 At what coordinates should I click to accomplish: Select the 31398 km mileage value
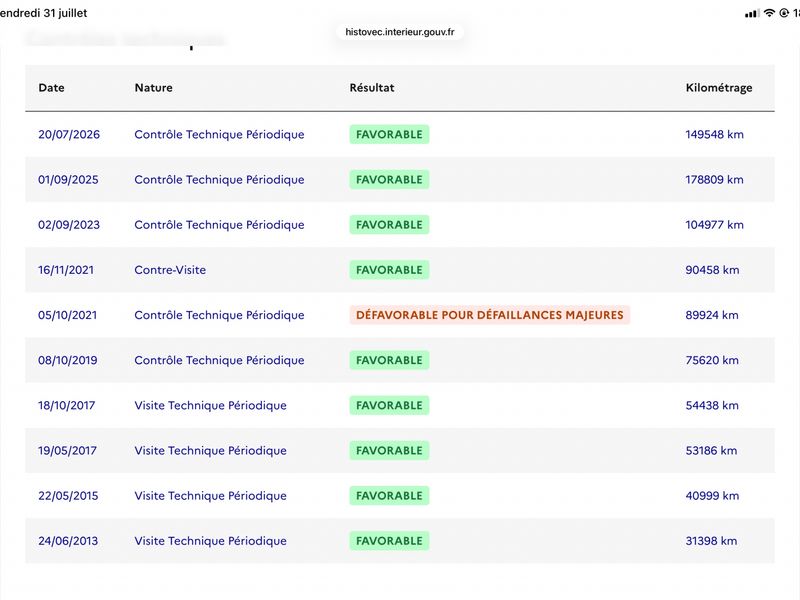point(711,541)
